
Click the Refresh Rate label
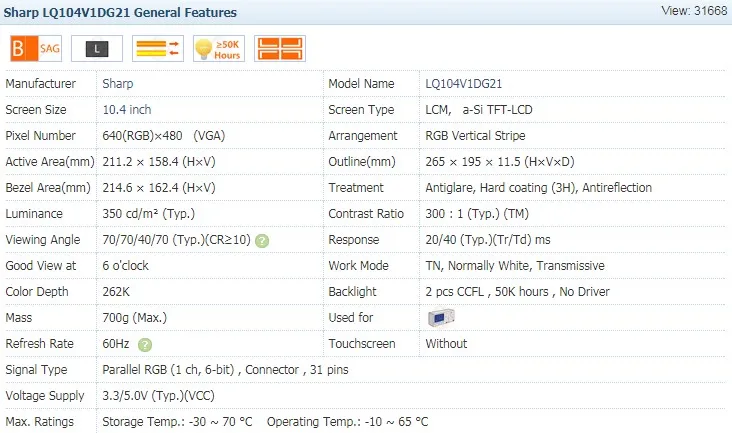point(39,344)
